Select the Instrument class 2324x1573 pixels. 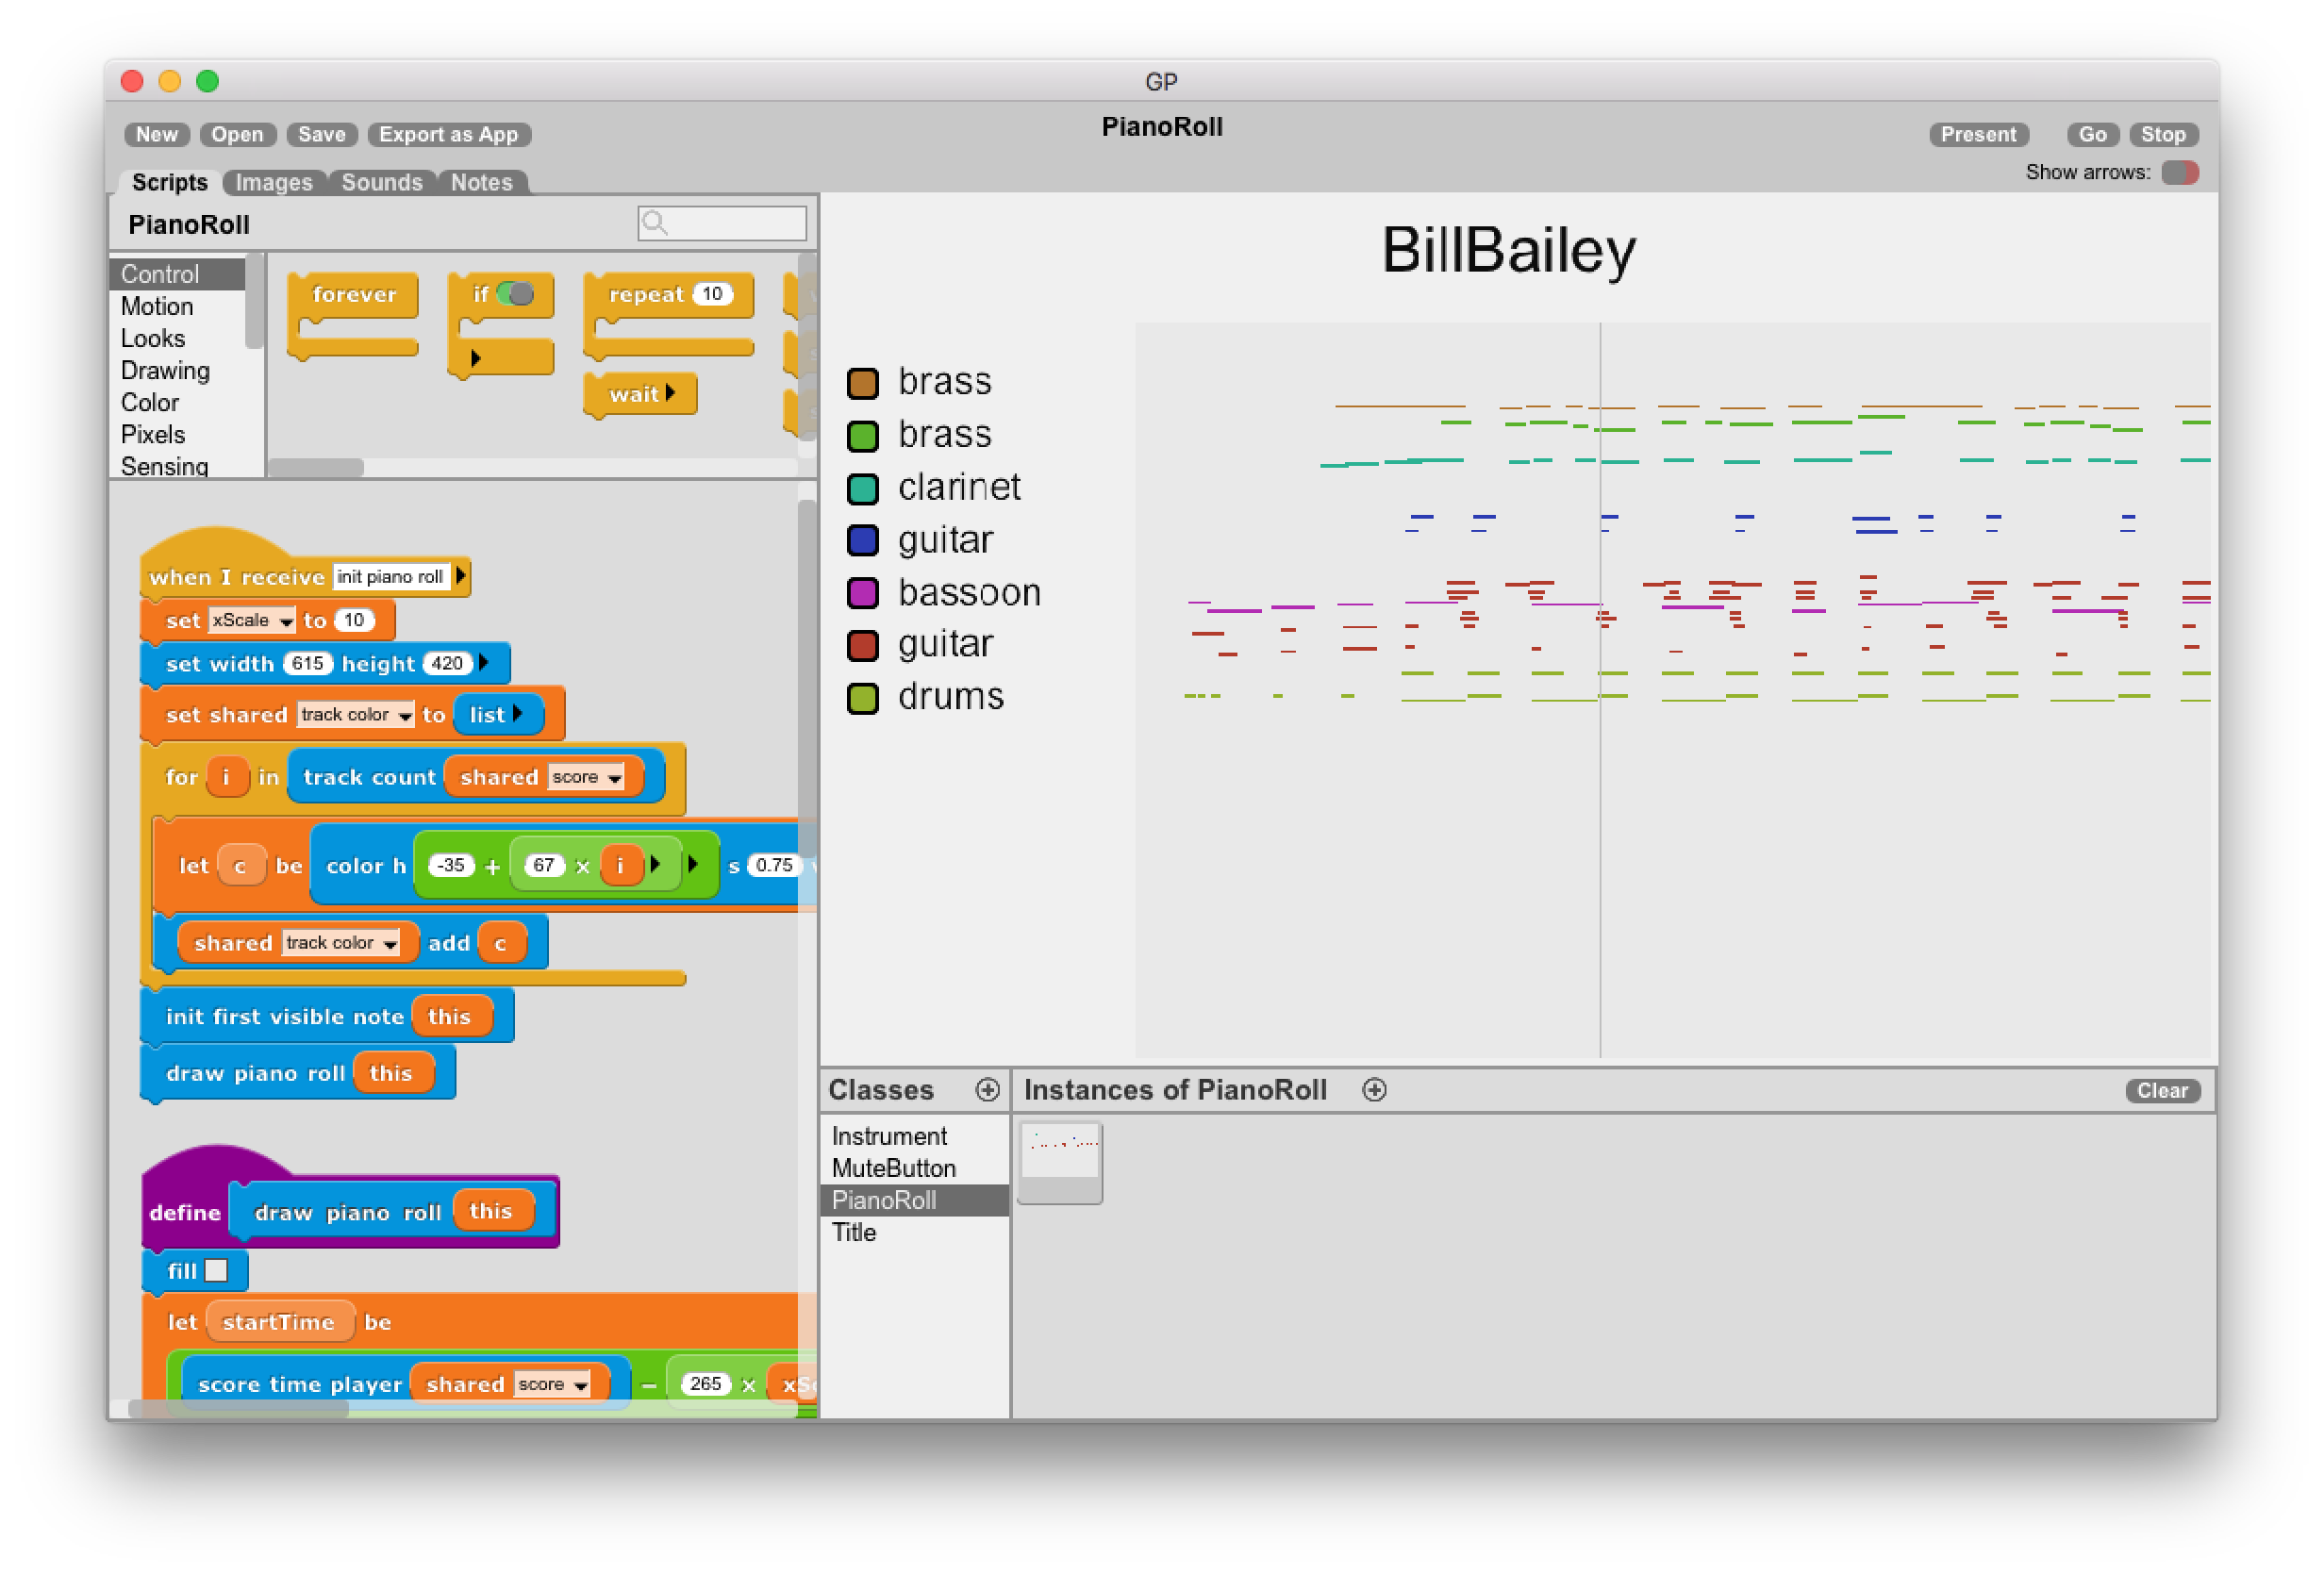pos(914,1136)
